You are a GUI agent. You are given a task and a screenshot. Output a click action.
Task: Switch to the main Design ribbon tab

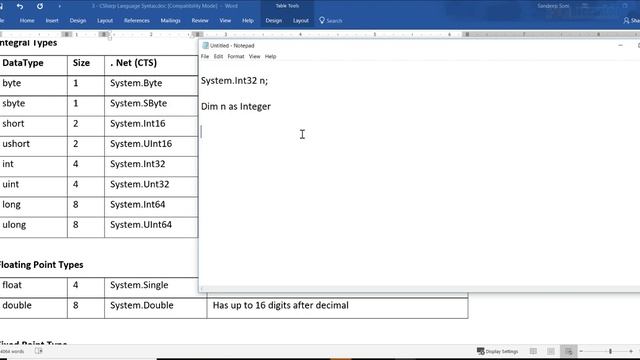tap(78, 20)
